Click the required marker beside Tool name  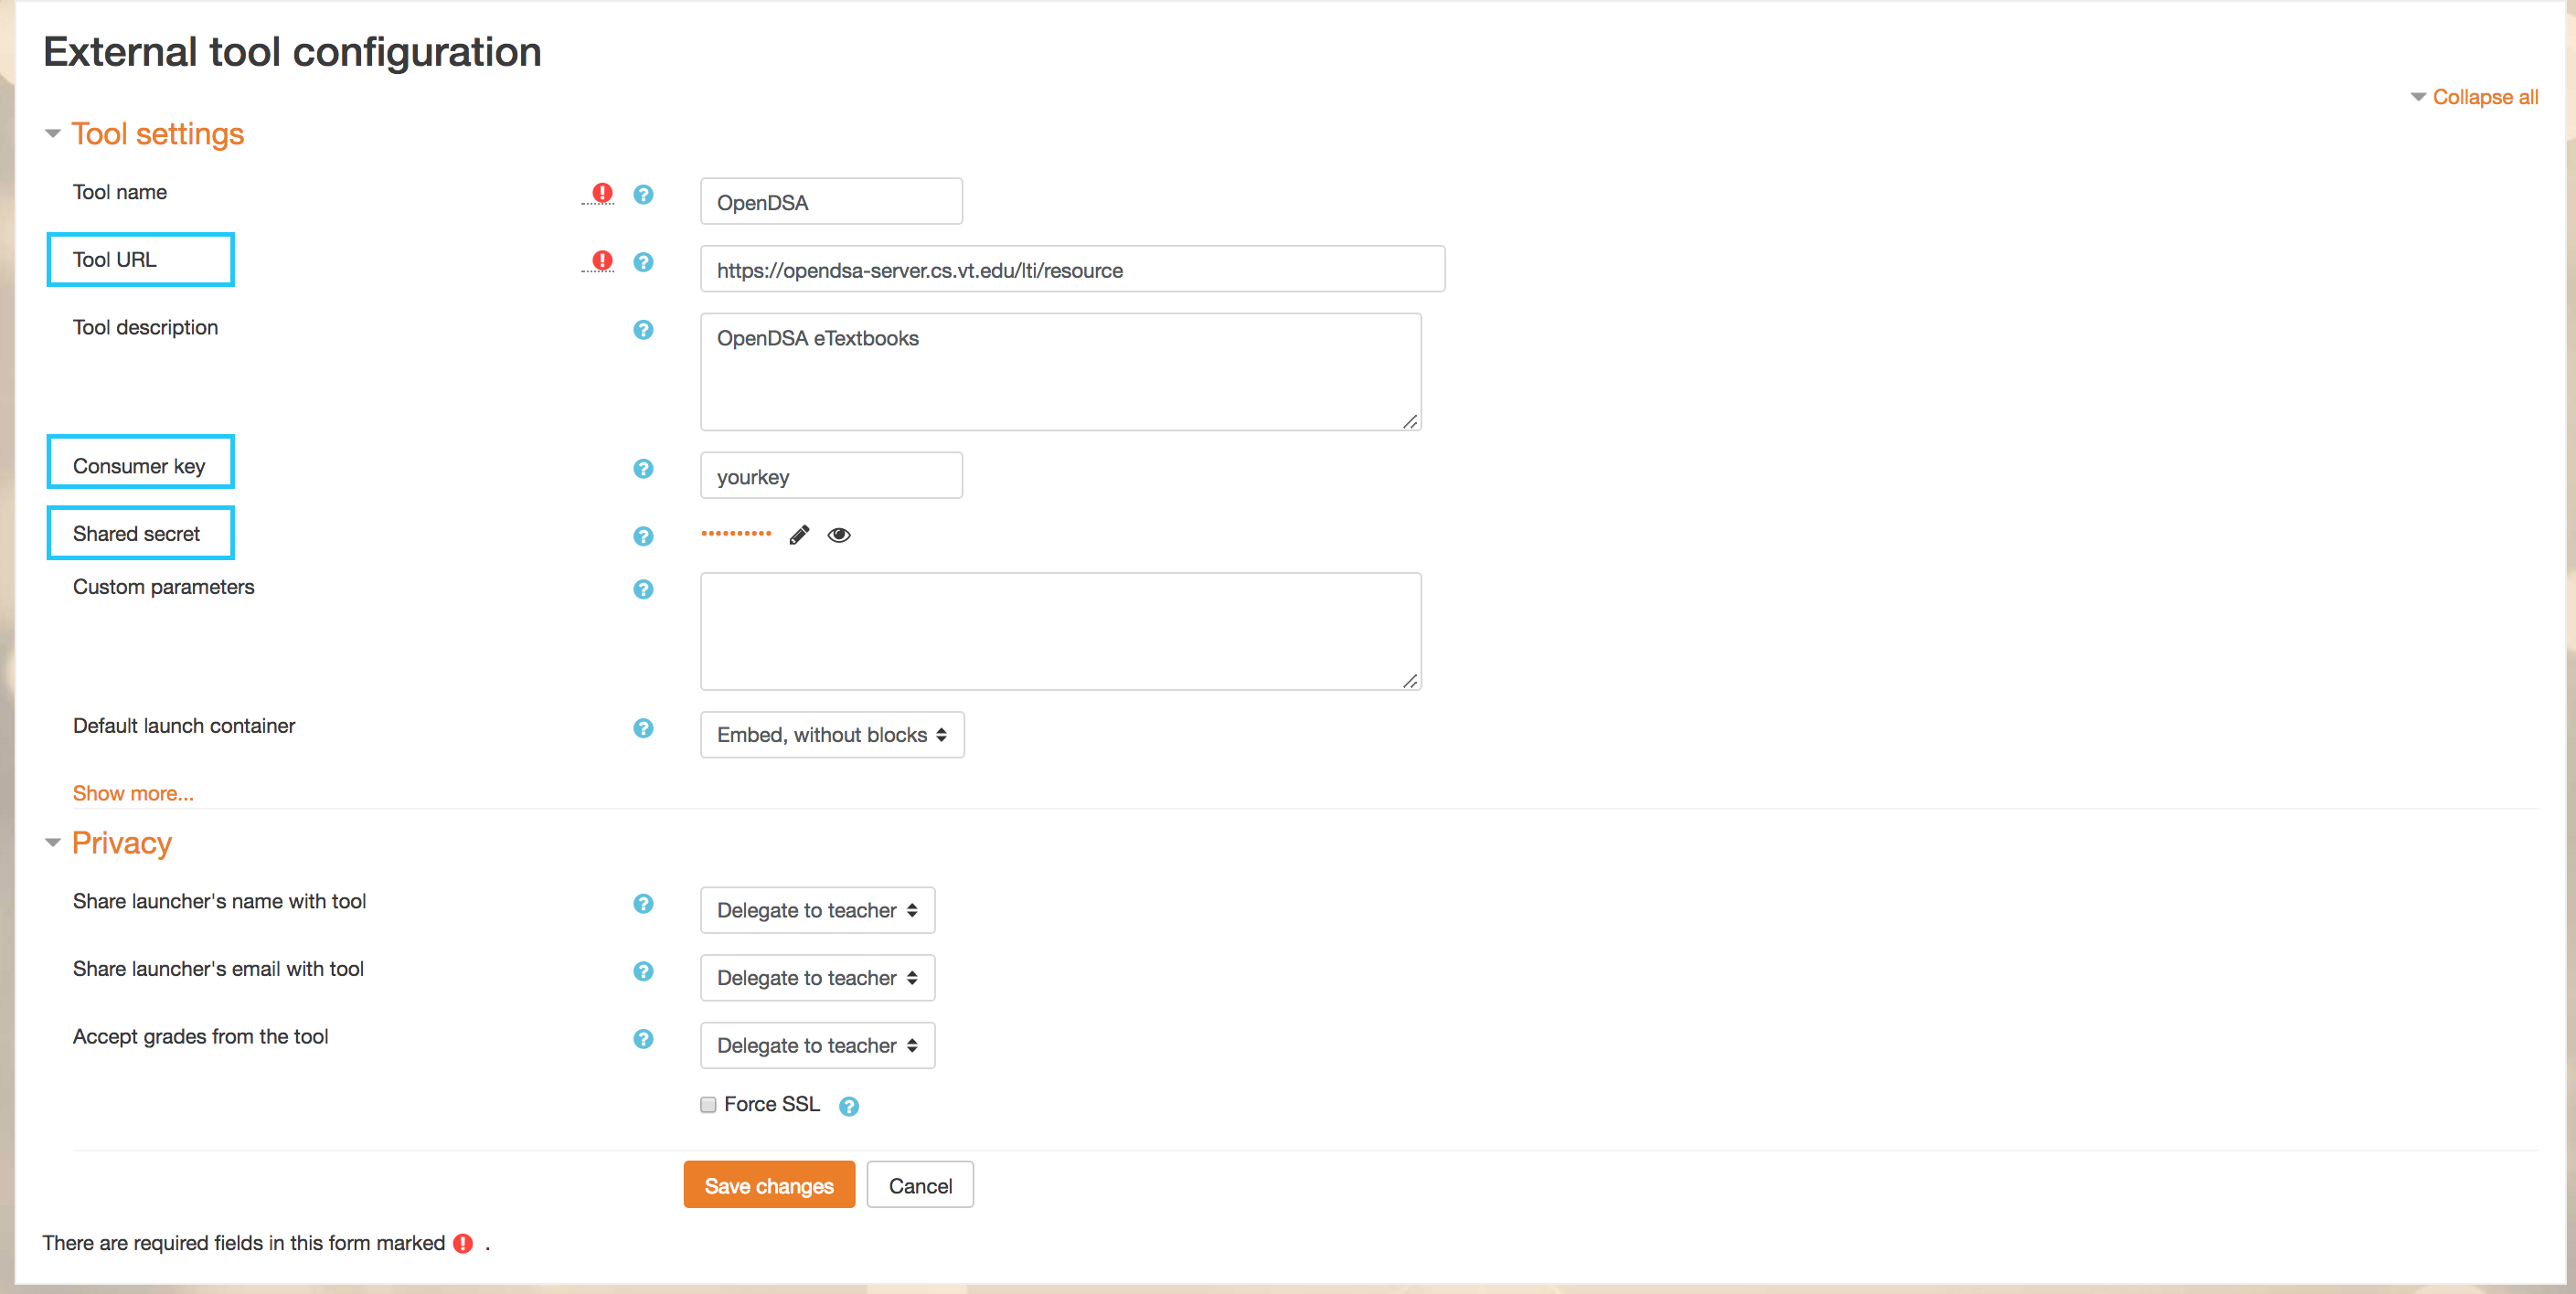pos(602,192)
